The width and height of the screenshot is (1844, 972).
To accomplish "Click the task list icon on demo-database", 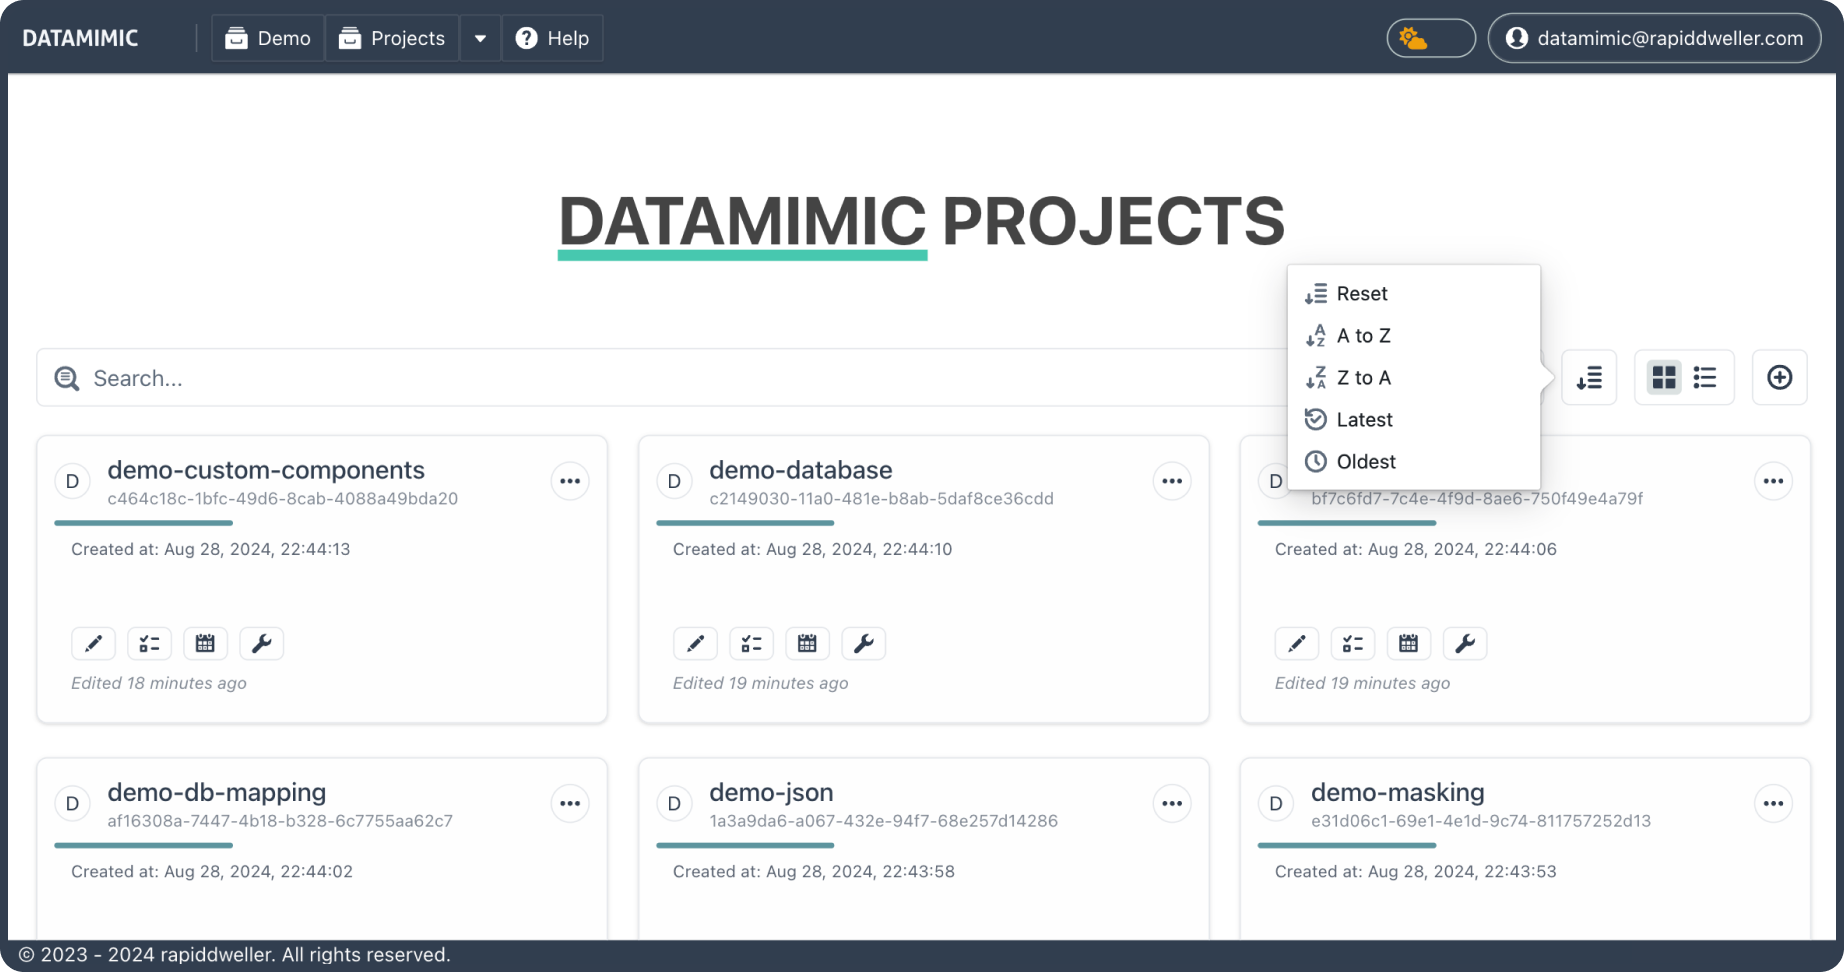I will tap(751, 643).
